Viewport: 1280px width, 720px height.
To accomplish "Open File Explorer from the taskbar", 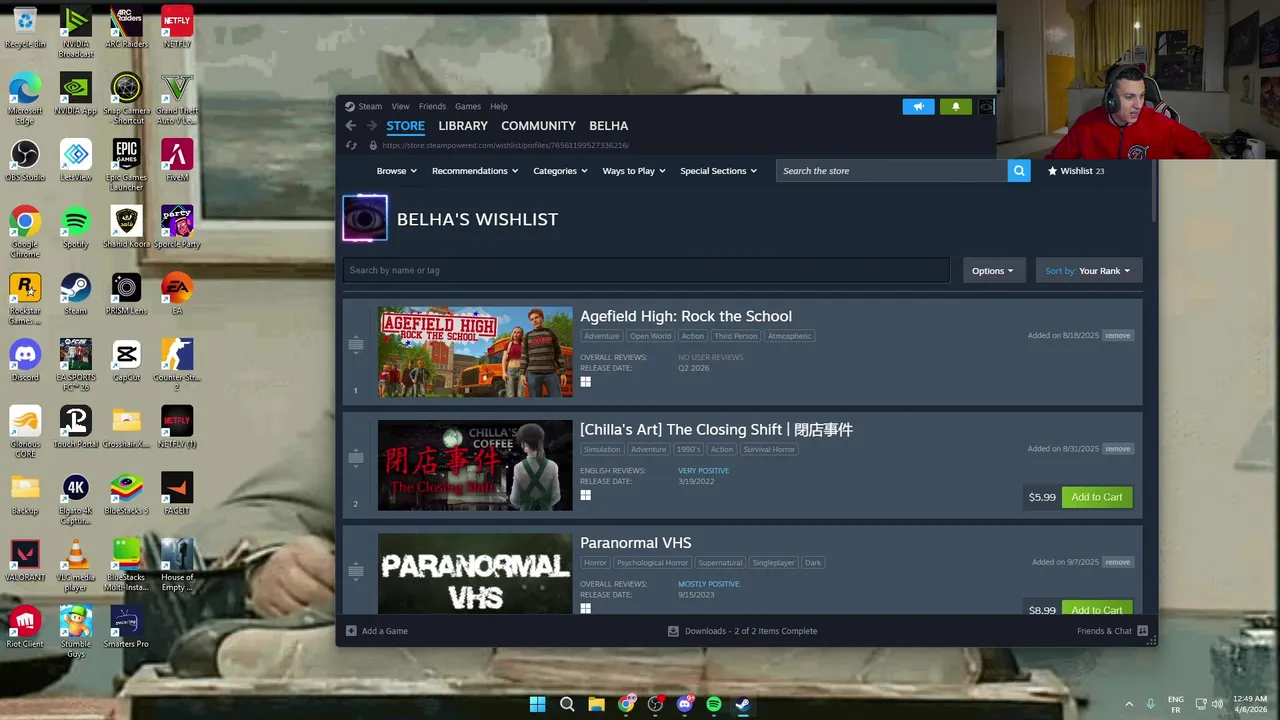I will (x=596, y=704).
